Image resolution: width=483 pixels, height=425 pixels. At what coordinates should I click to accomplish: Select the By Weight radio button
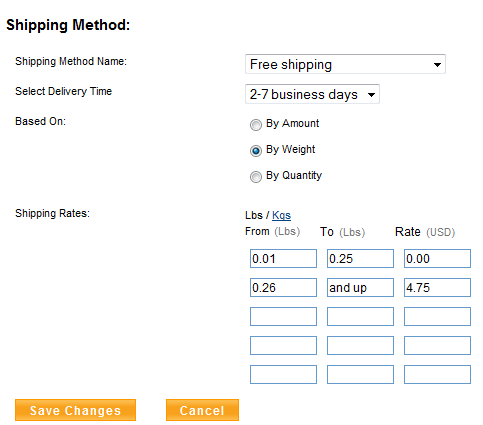[x=256, y=151]
